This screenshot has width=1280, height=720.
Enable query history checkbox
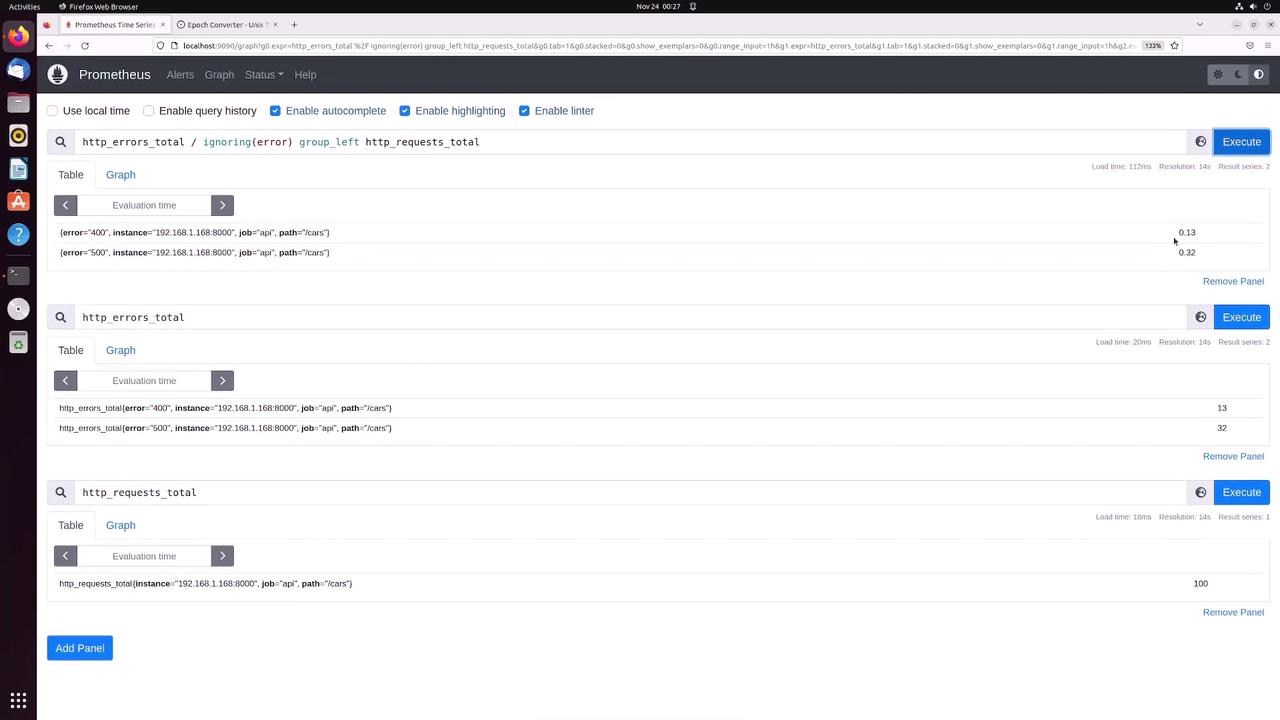(x=149, y=111)
